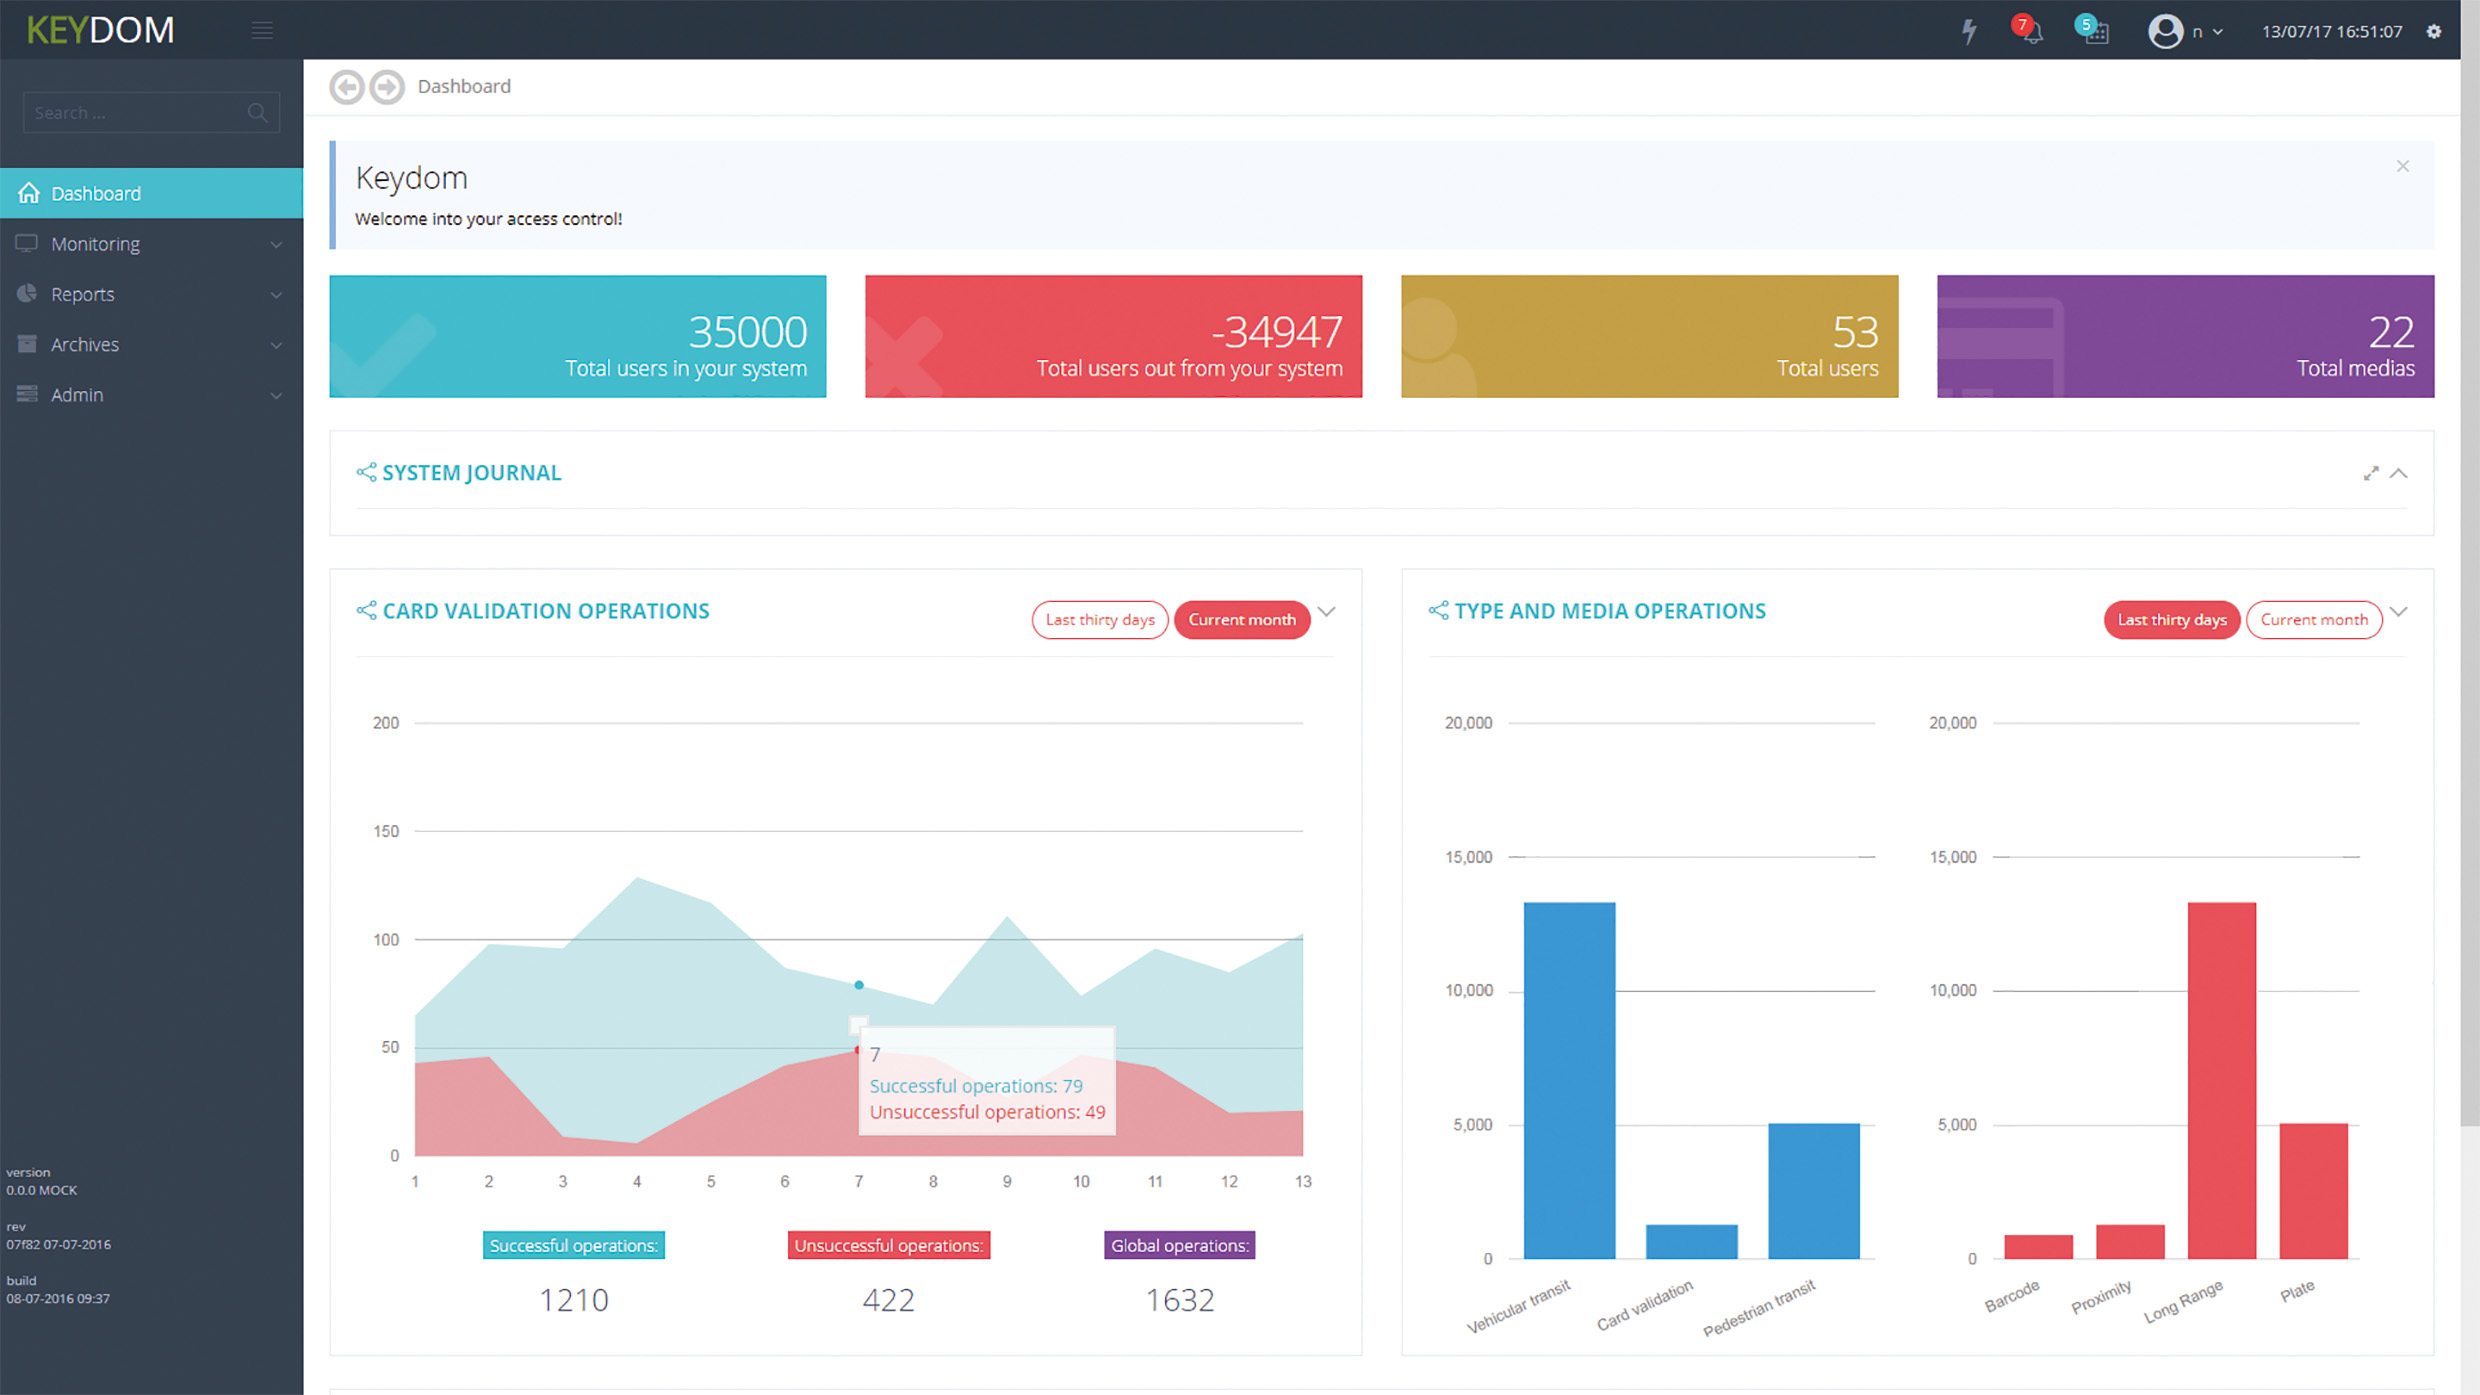Open the bell notifications with 7 badge

2029,29
